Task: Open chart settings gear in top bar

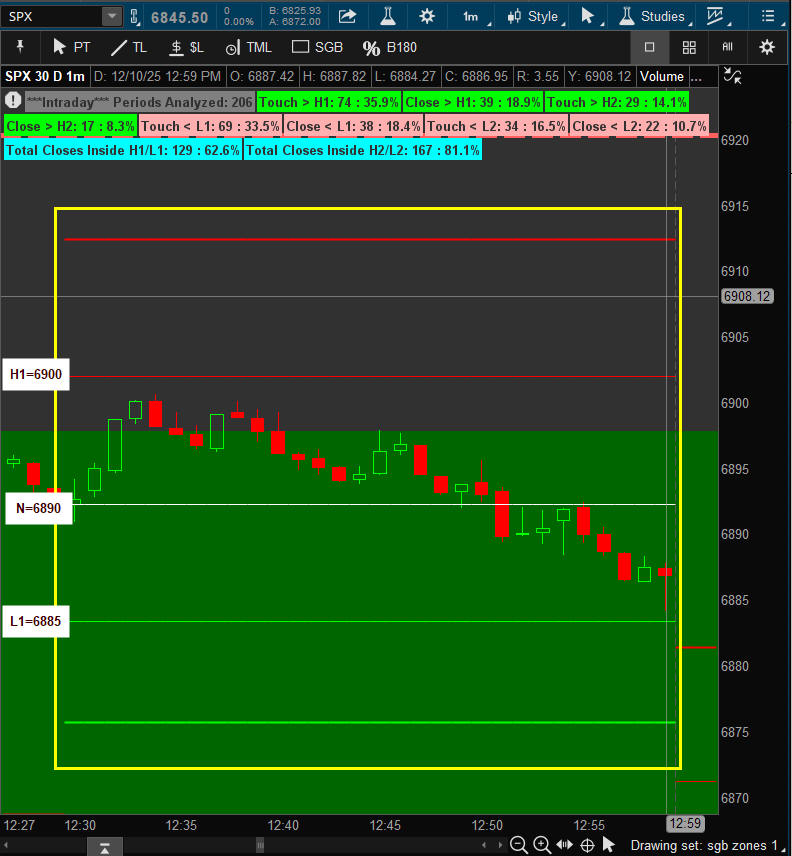Action: (x=427, y=17)
